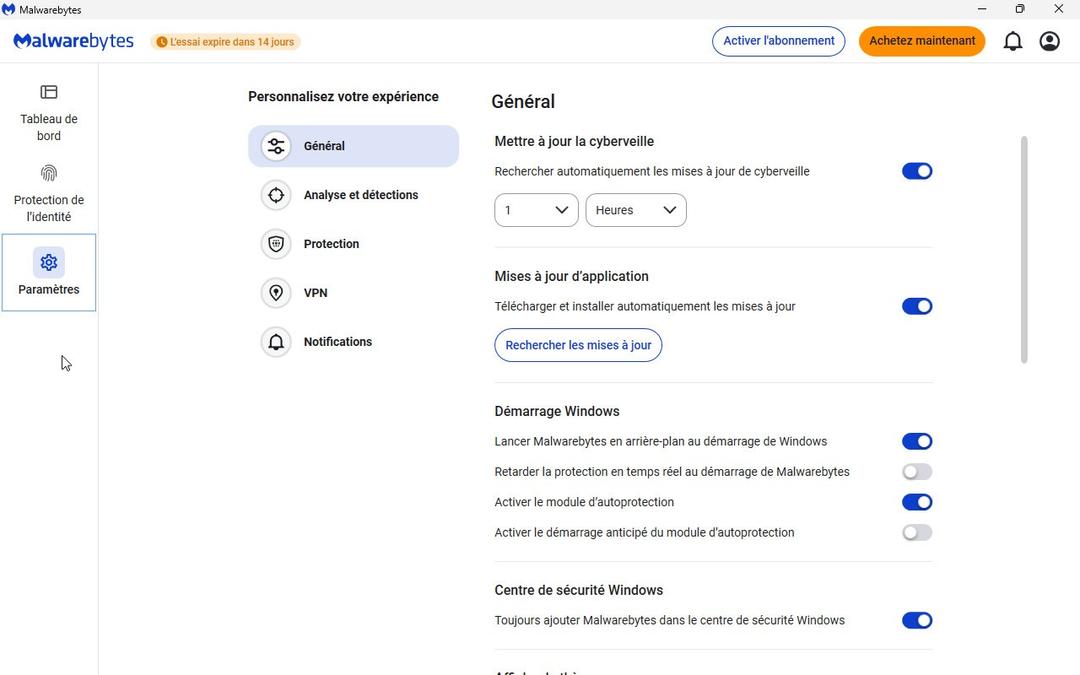Viewport: 1080px width, 675px height.
Task: Open the notifications bell icon in header
Action: (1013, 41)
